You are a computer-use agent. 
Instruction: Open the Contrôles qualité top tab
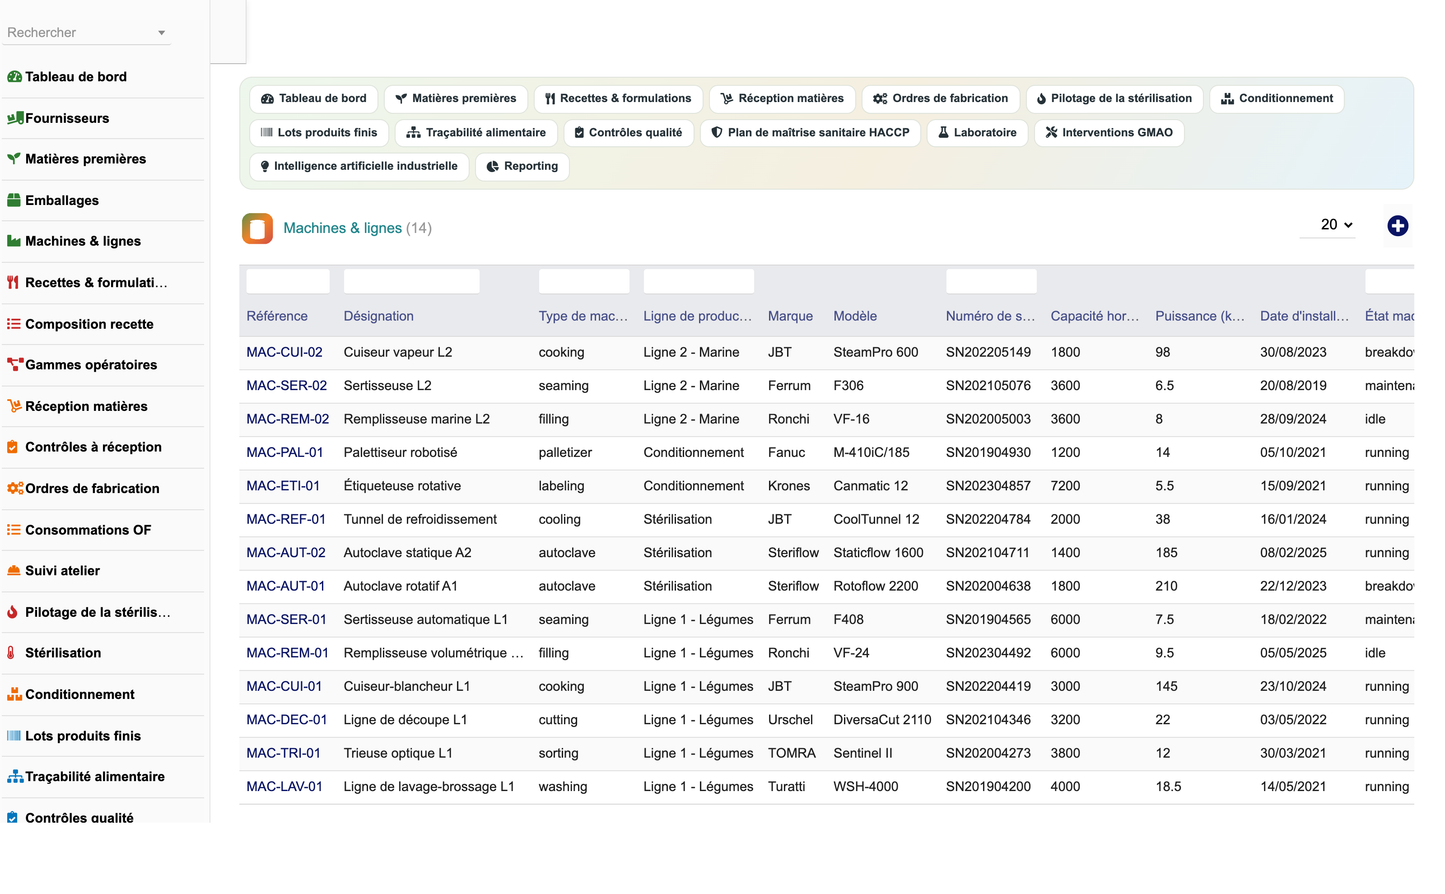[629, 133]
